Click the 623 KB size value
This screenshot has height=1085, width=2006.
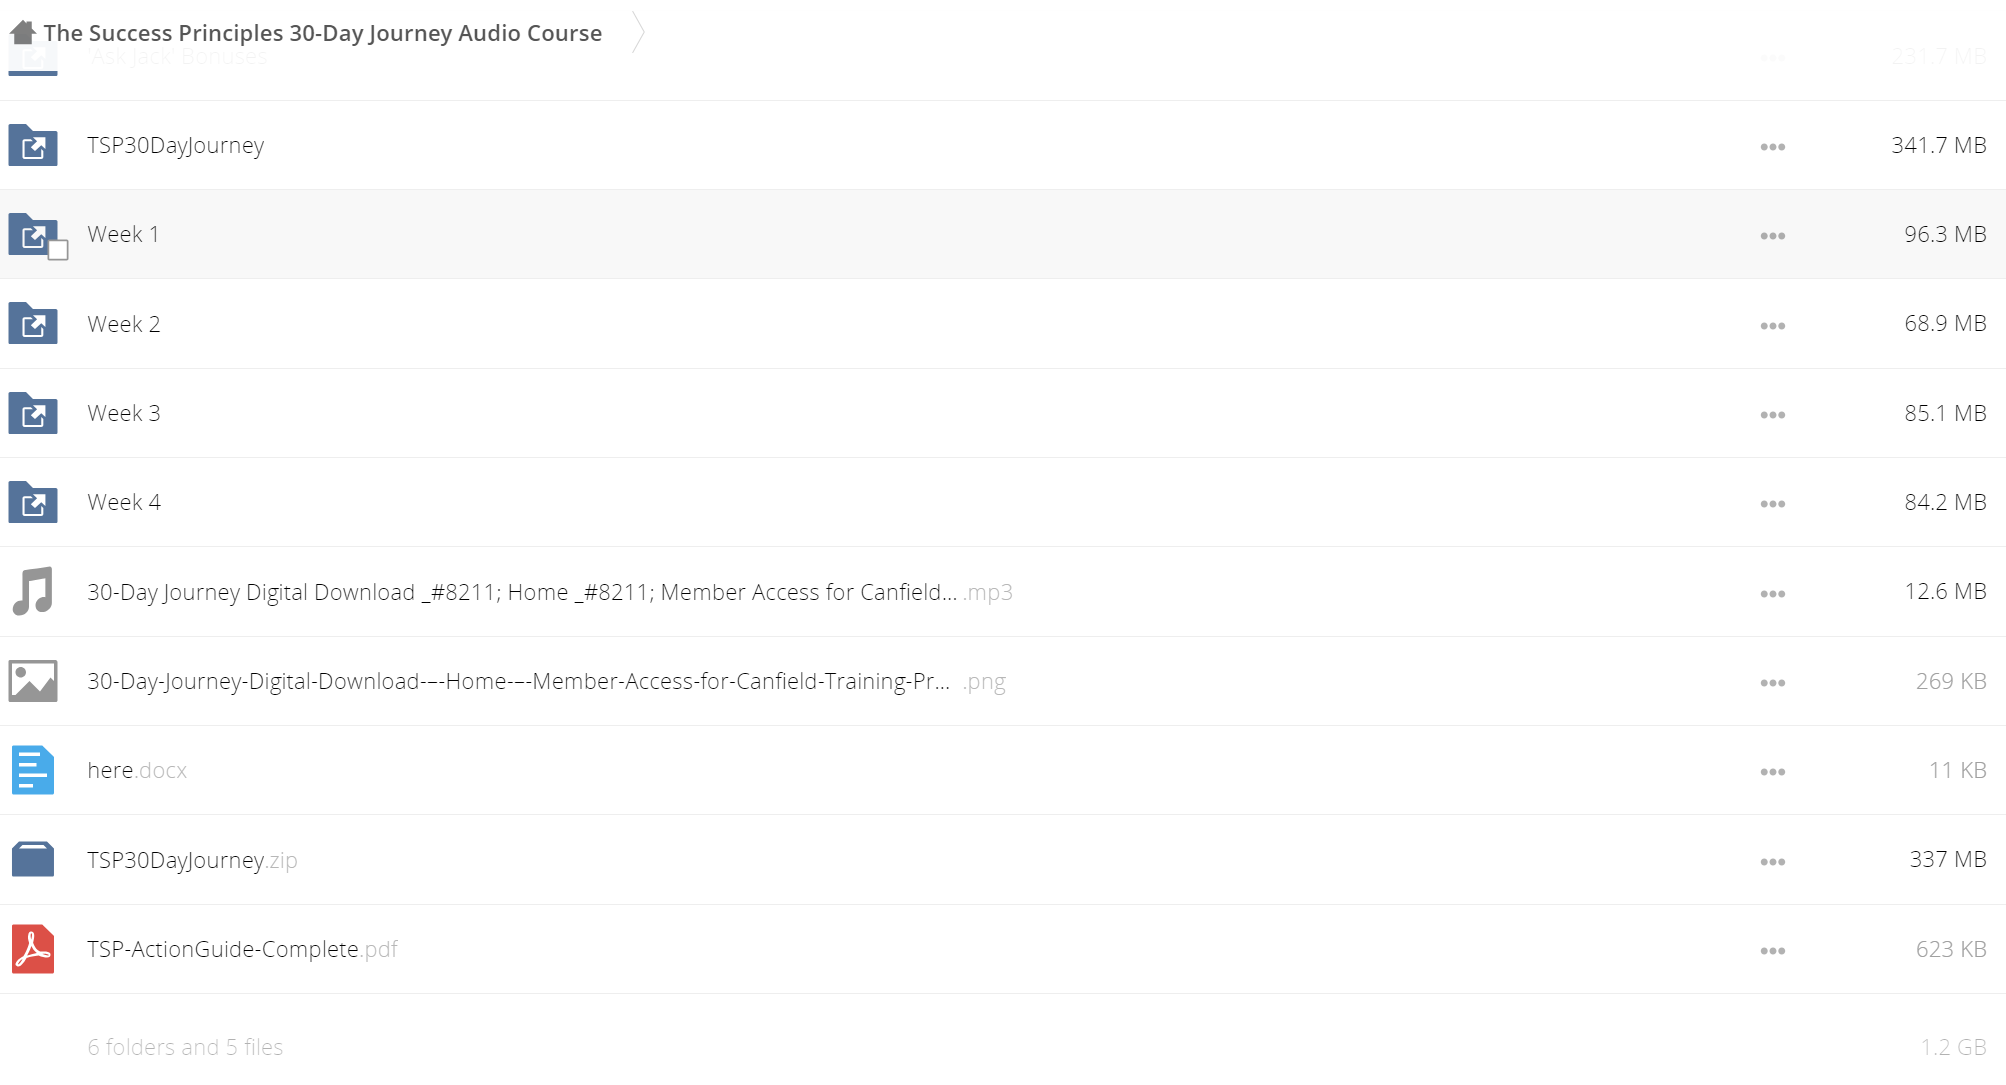pos(1951,949)
